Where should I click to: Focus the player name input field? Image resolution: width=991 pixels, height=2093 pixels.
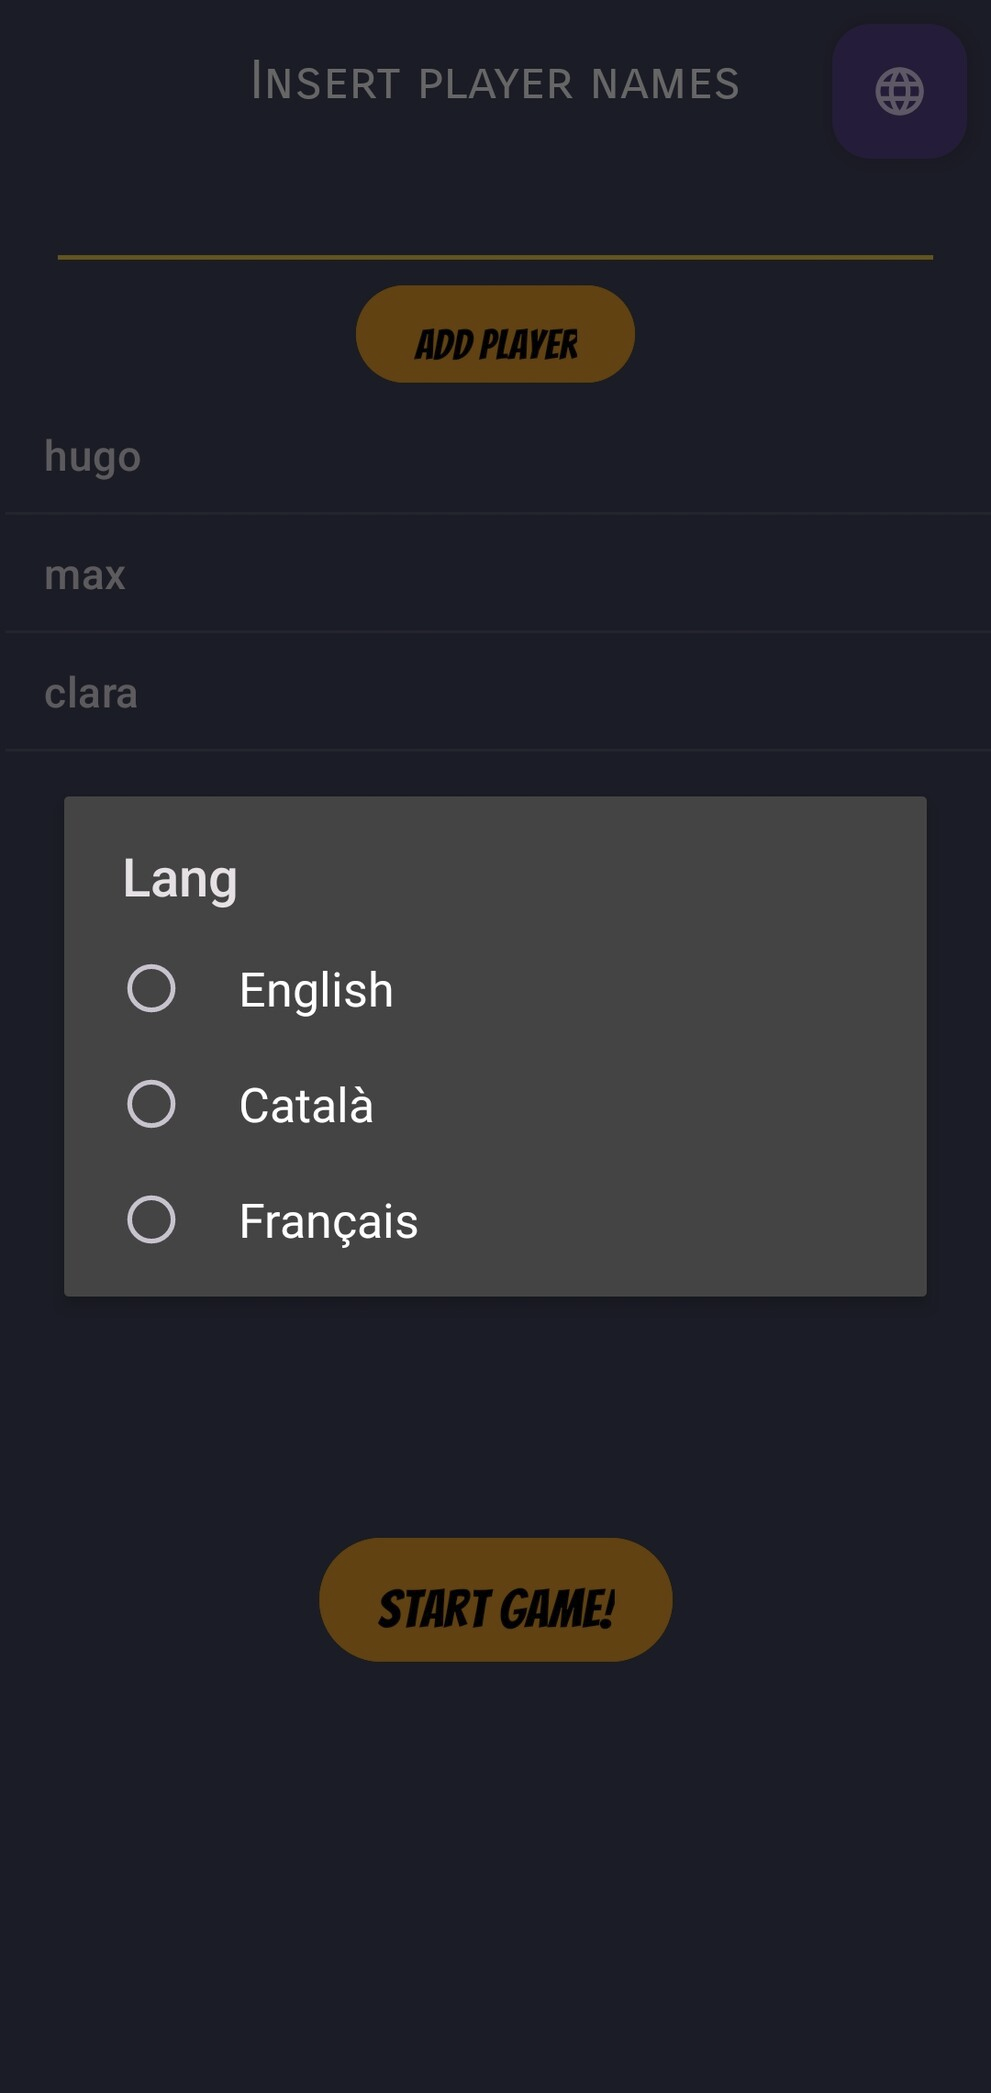[x=495, y=225]
